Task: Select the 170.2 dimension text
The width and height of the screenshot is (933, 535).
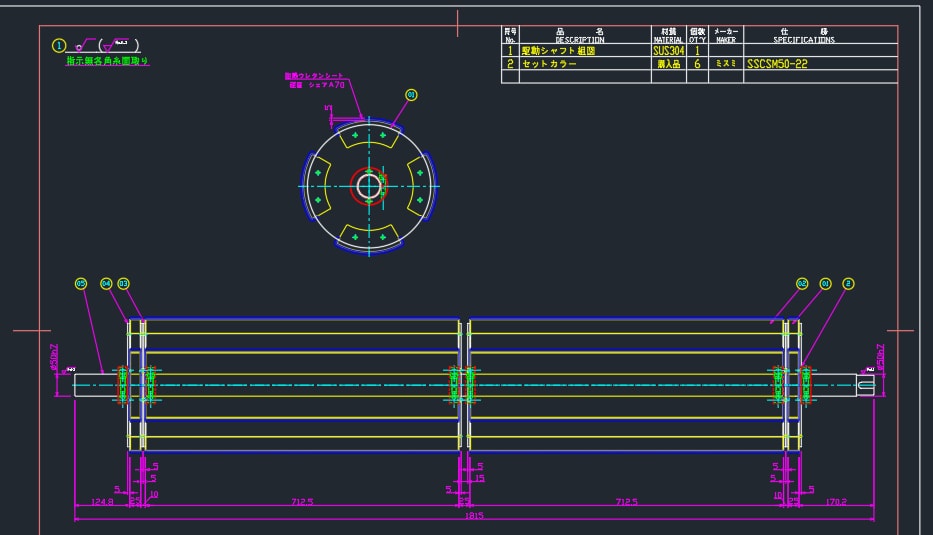Action: [836, 502]
